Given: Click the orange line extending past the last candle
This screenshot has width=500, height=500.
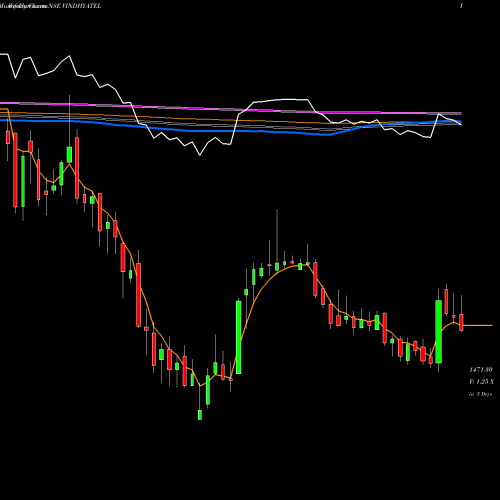Looking at the screenshot, I should [x=478, y=325].
